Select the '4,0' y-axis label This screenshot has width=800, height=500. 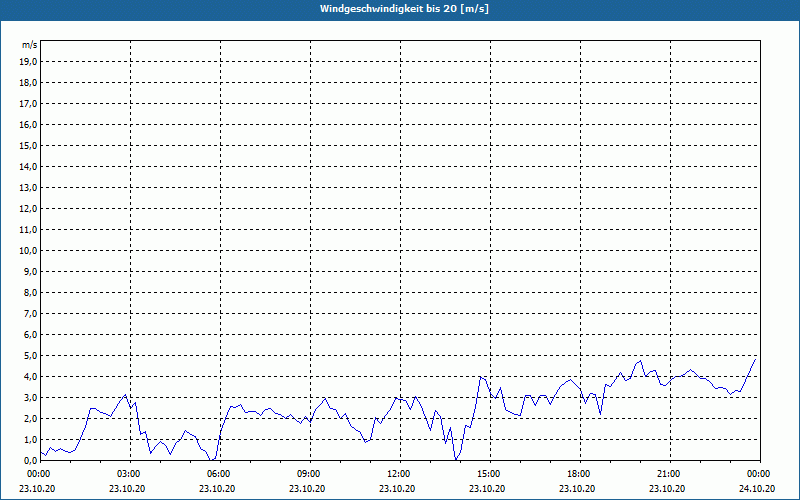click(x=30, y=377)
